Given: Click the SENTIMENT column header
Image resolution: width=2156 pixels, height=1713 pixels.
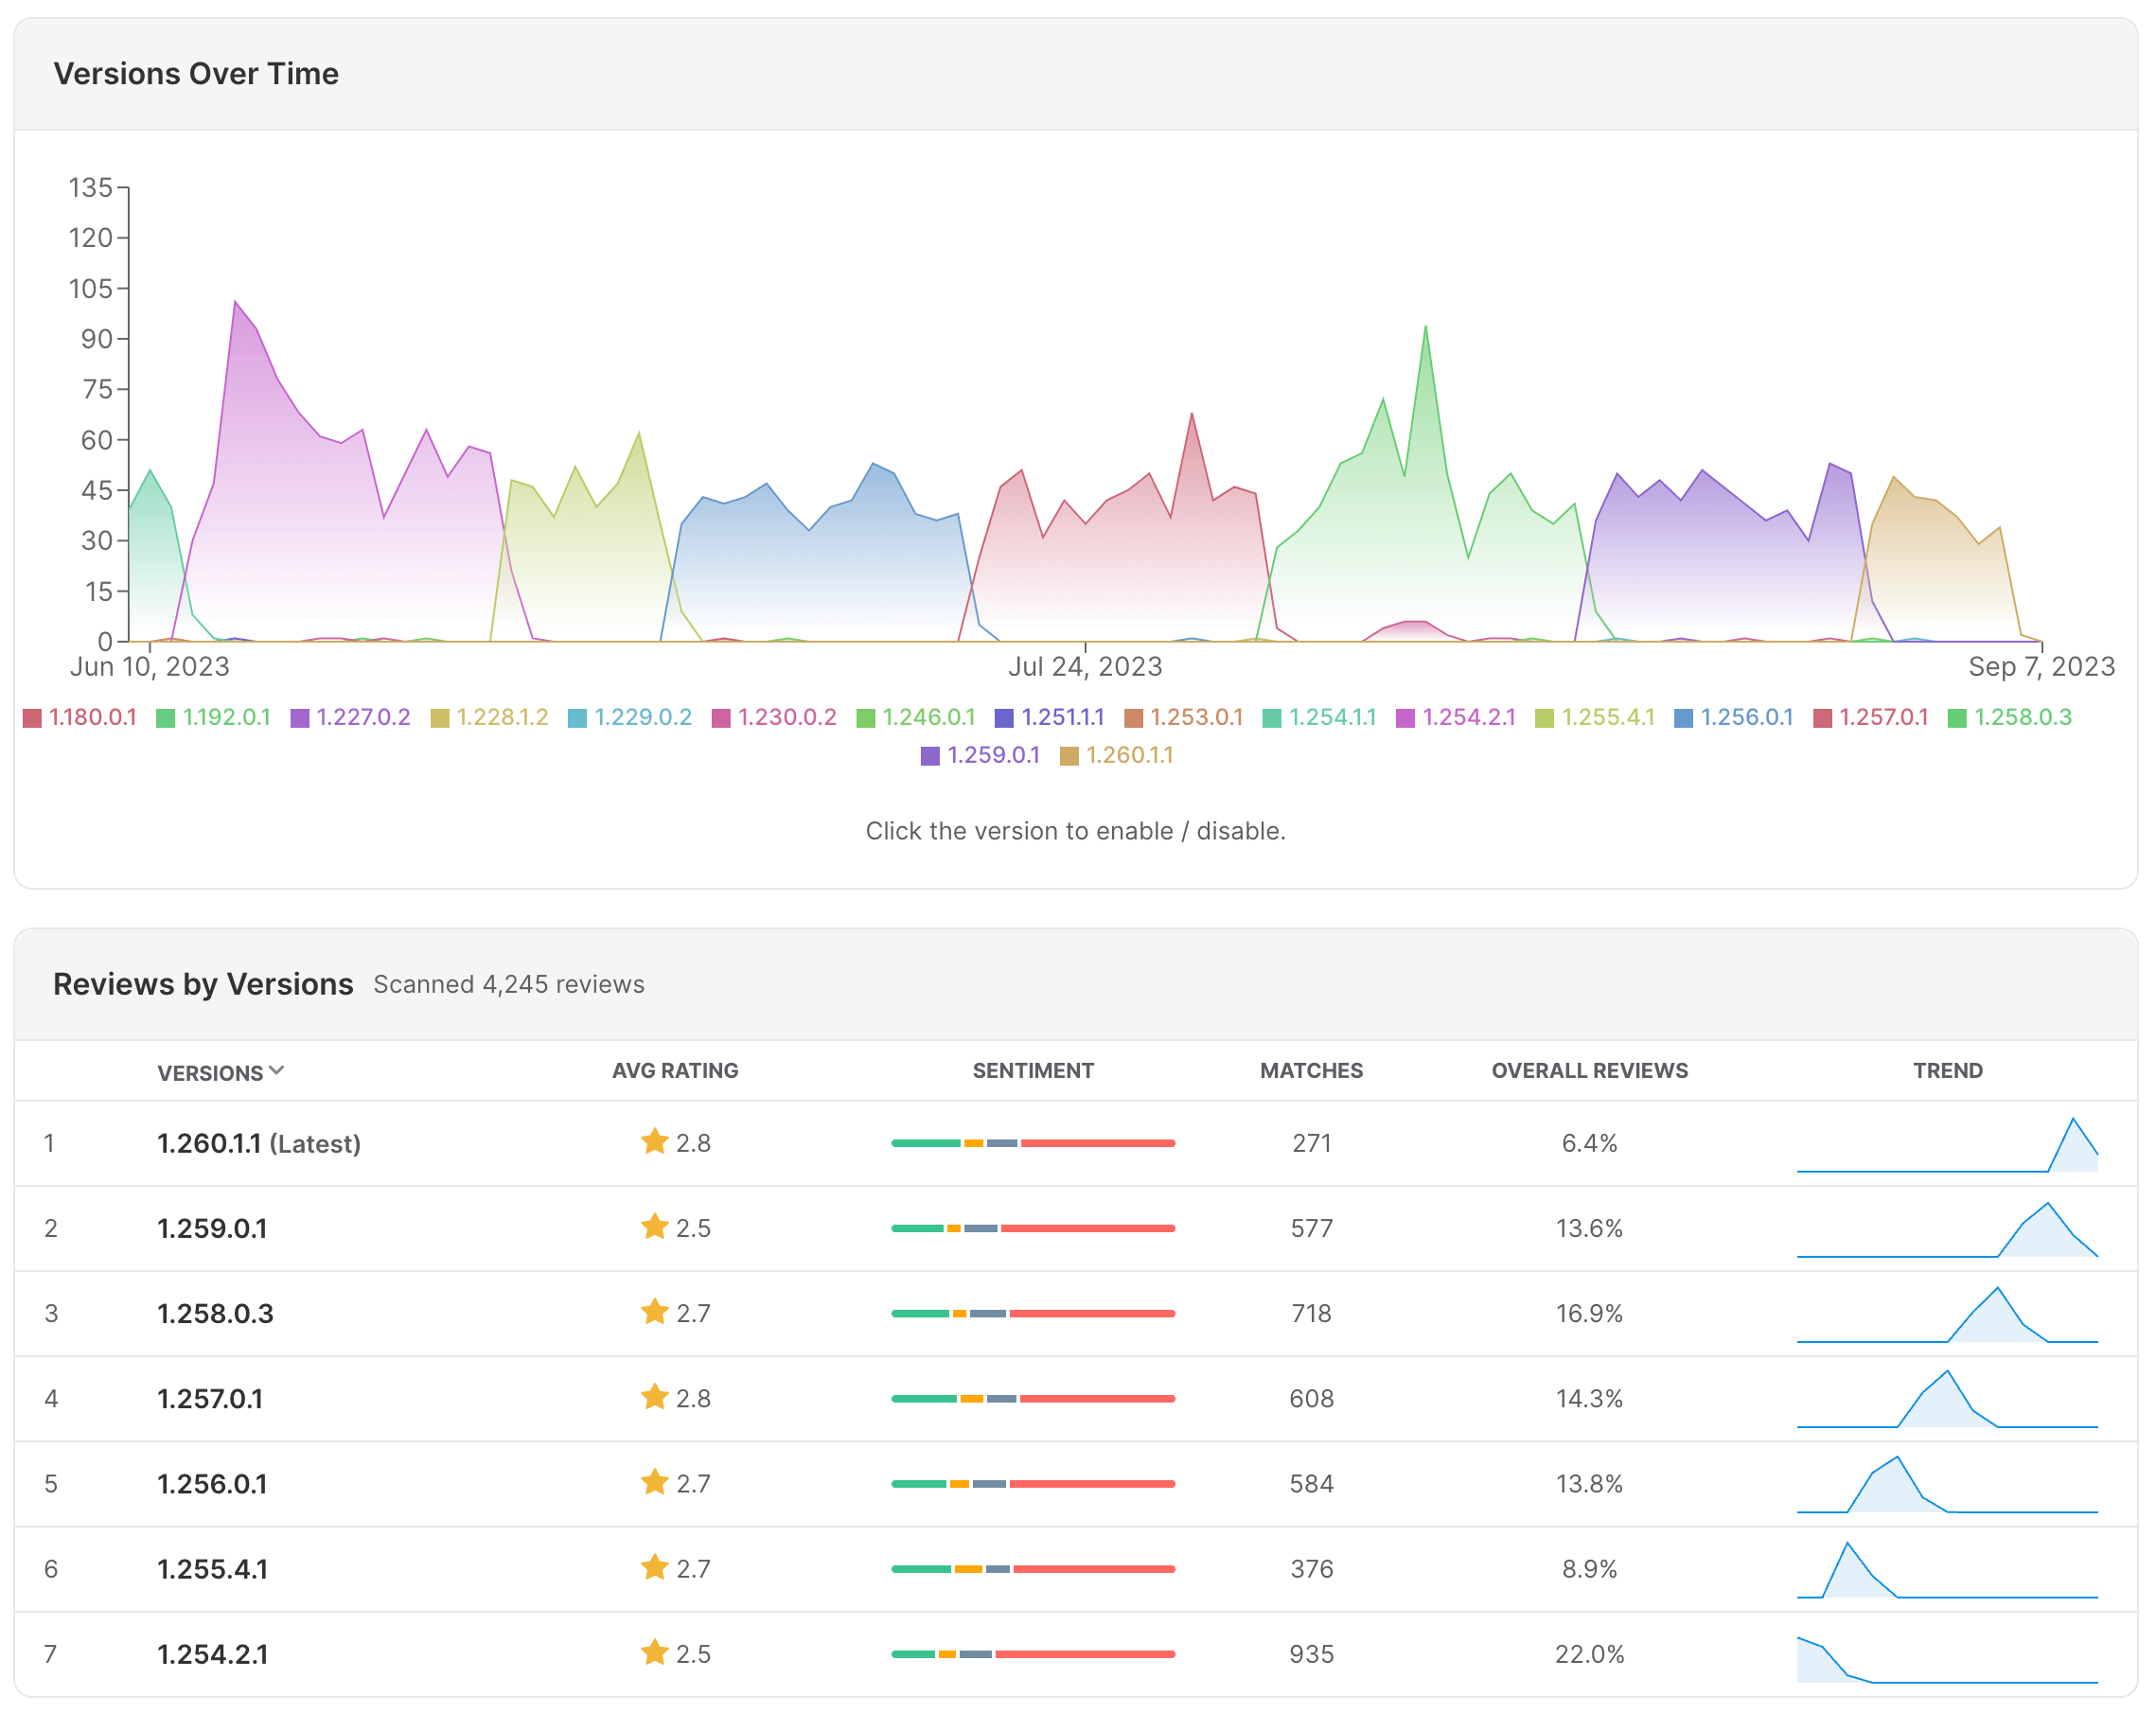Looking at the screenshot, I should [1033, 1070].
